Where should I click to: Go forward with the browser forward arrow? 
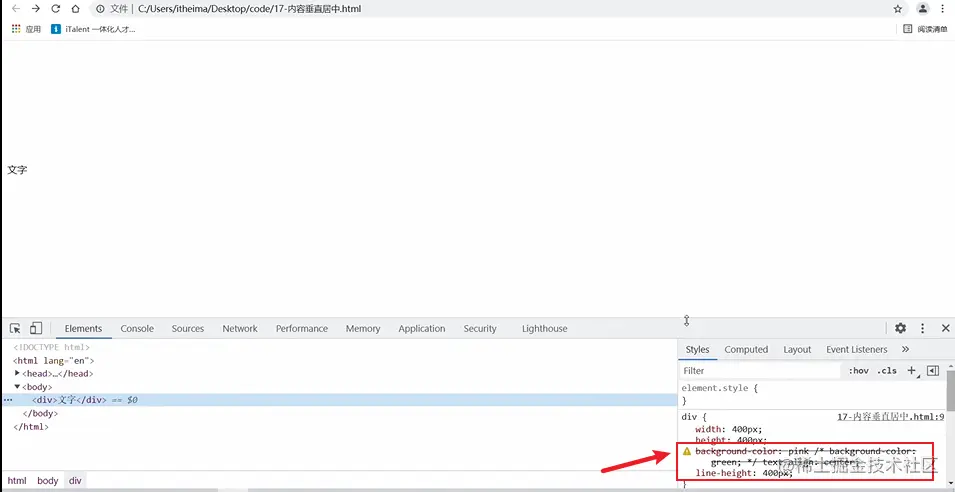pyautogui.click(x=36, y=9)
